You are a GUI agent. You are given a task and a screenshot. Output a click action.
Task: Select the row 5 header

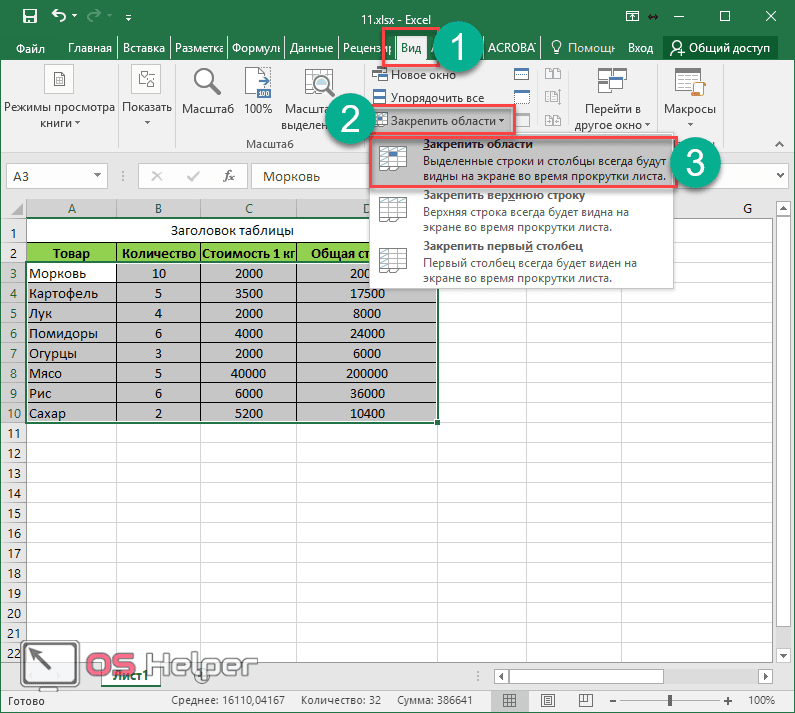[x=14, y=313]
